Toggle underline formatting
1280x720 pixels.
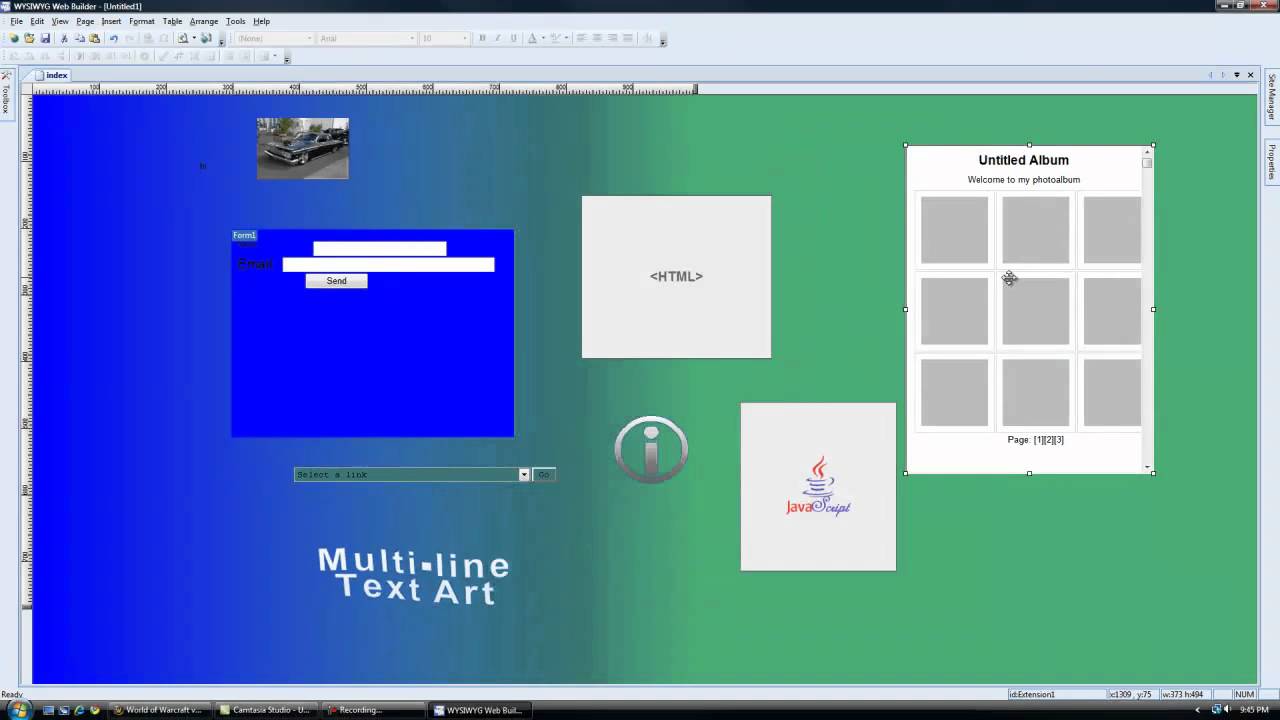click(514, 38)
